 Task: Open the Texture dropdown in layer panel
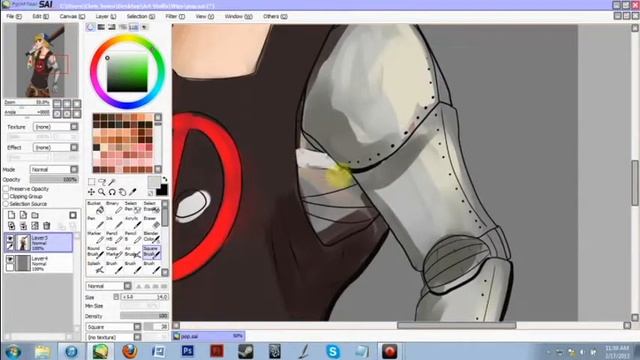click(56, 127)
